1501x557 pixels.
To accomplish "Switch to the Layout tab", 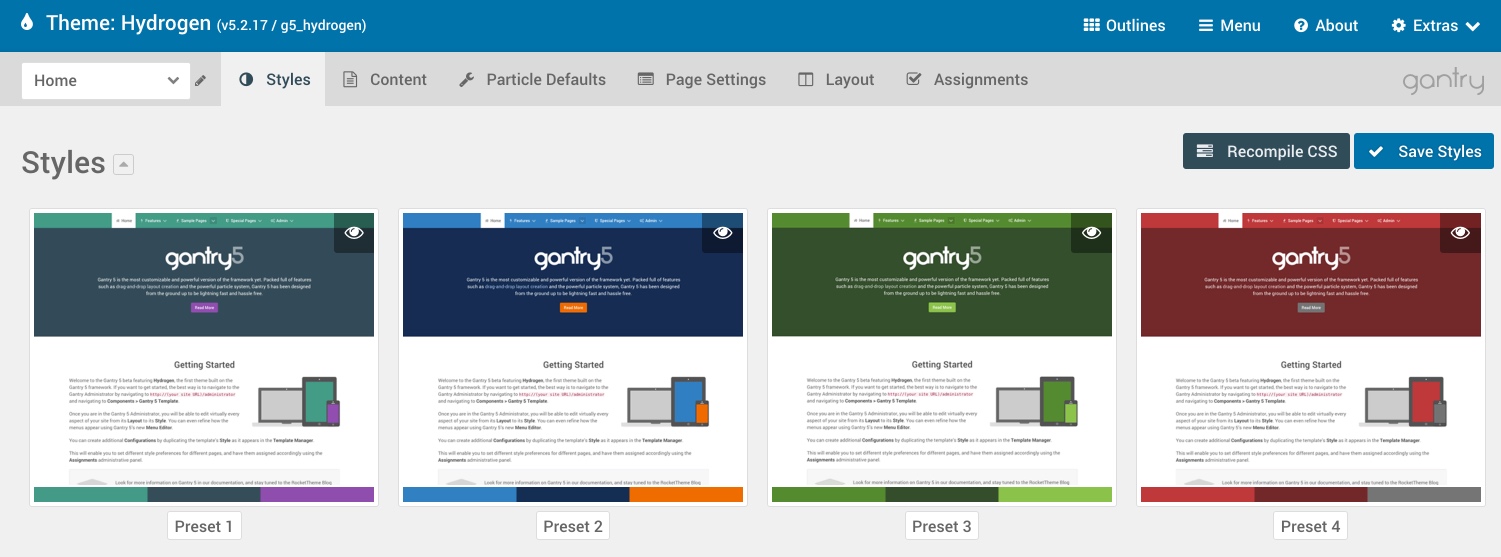I will (x=836, y=80).
